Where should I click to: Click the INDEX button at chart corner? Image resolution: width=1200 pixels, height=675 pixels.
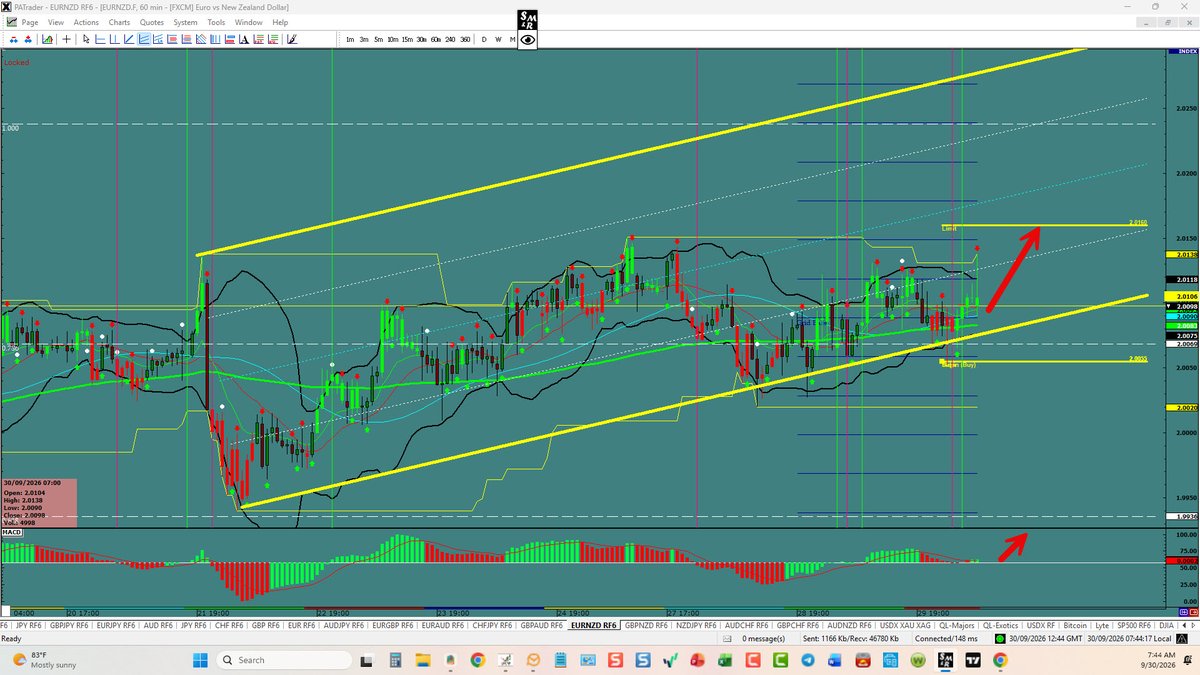[1181, 49]
